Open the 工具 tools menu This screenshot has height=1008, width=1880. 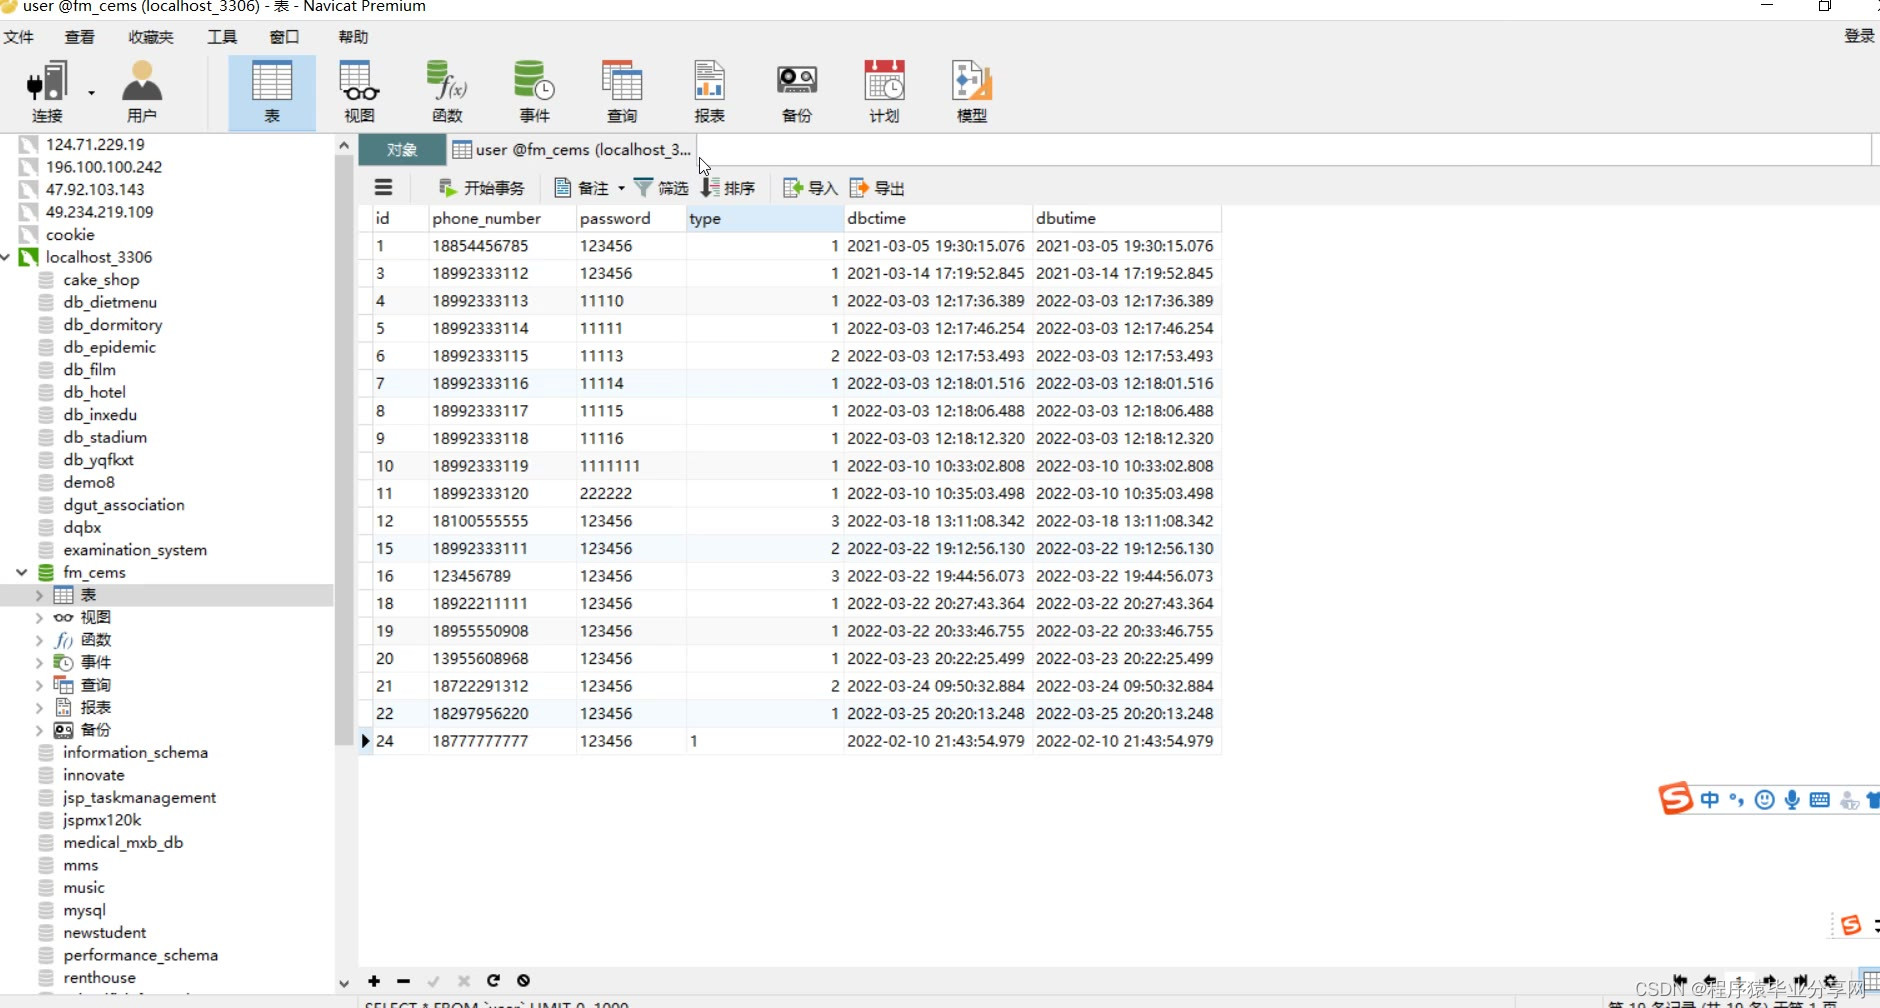tap(222, 37)
